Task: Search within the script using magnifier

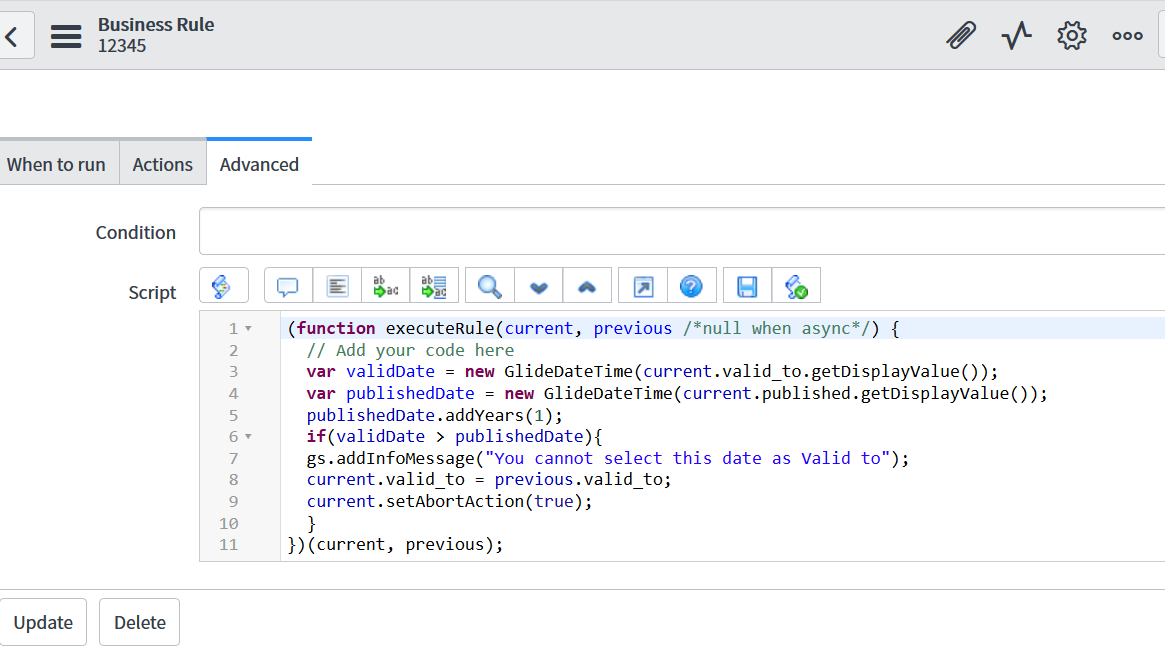Action: [x=490, y=286]
